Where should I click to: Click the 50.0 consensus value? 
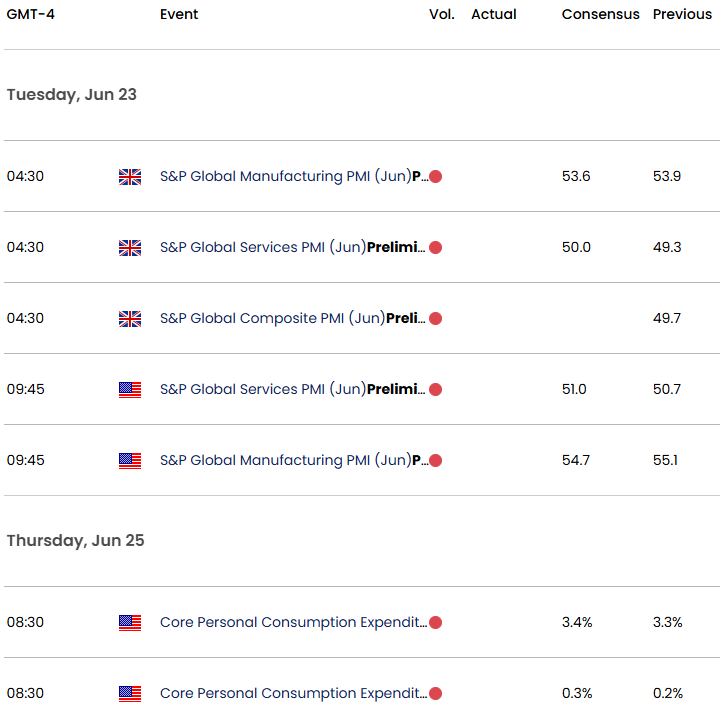pos(576,247)
